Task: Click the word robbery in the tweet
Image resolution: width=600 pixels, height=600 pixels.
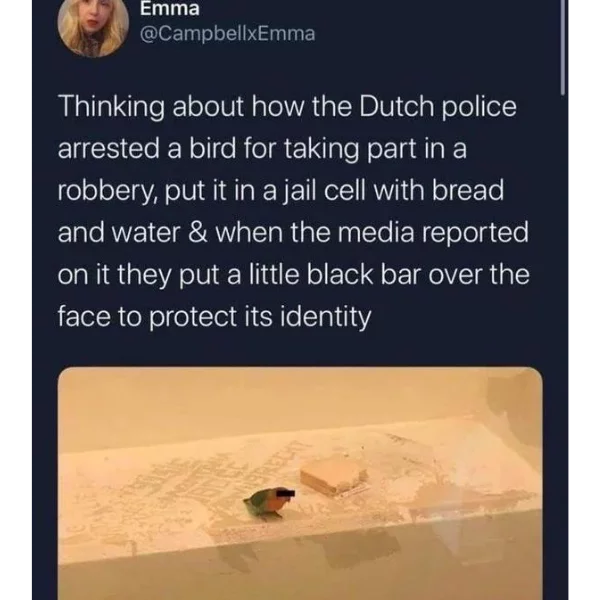Action: coord(106,191)
